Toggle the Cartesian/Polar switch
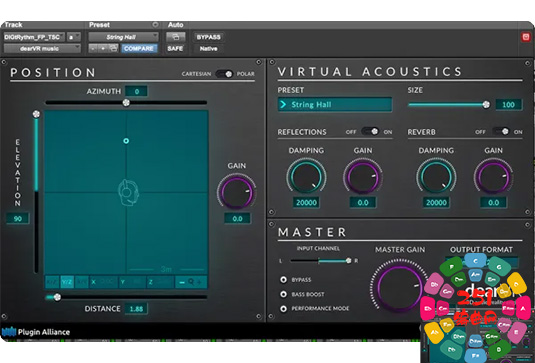The image size is (535, 363). pyautogui.click(x=224, y=74)
